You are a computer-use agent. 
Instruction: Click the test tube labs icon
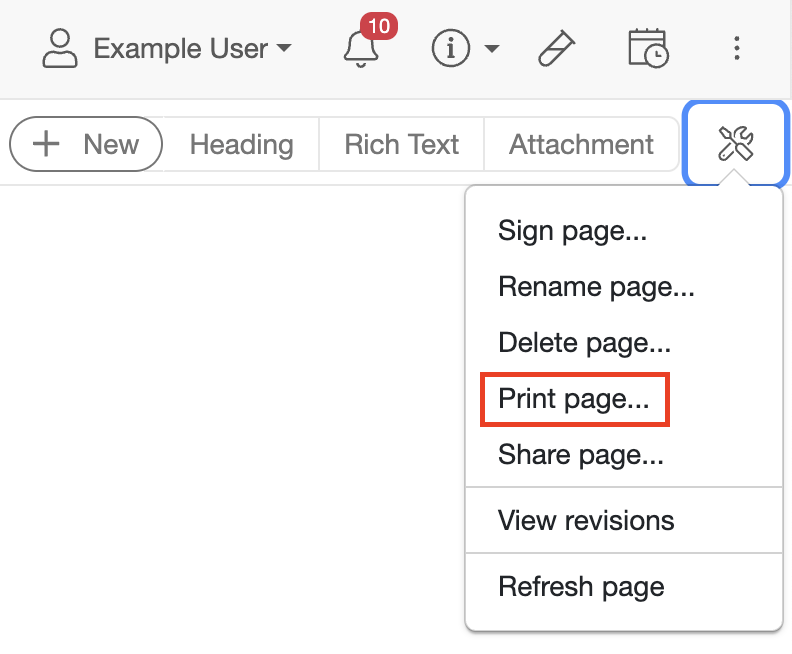(x=556, y=48)
